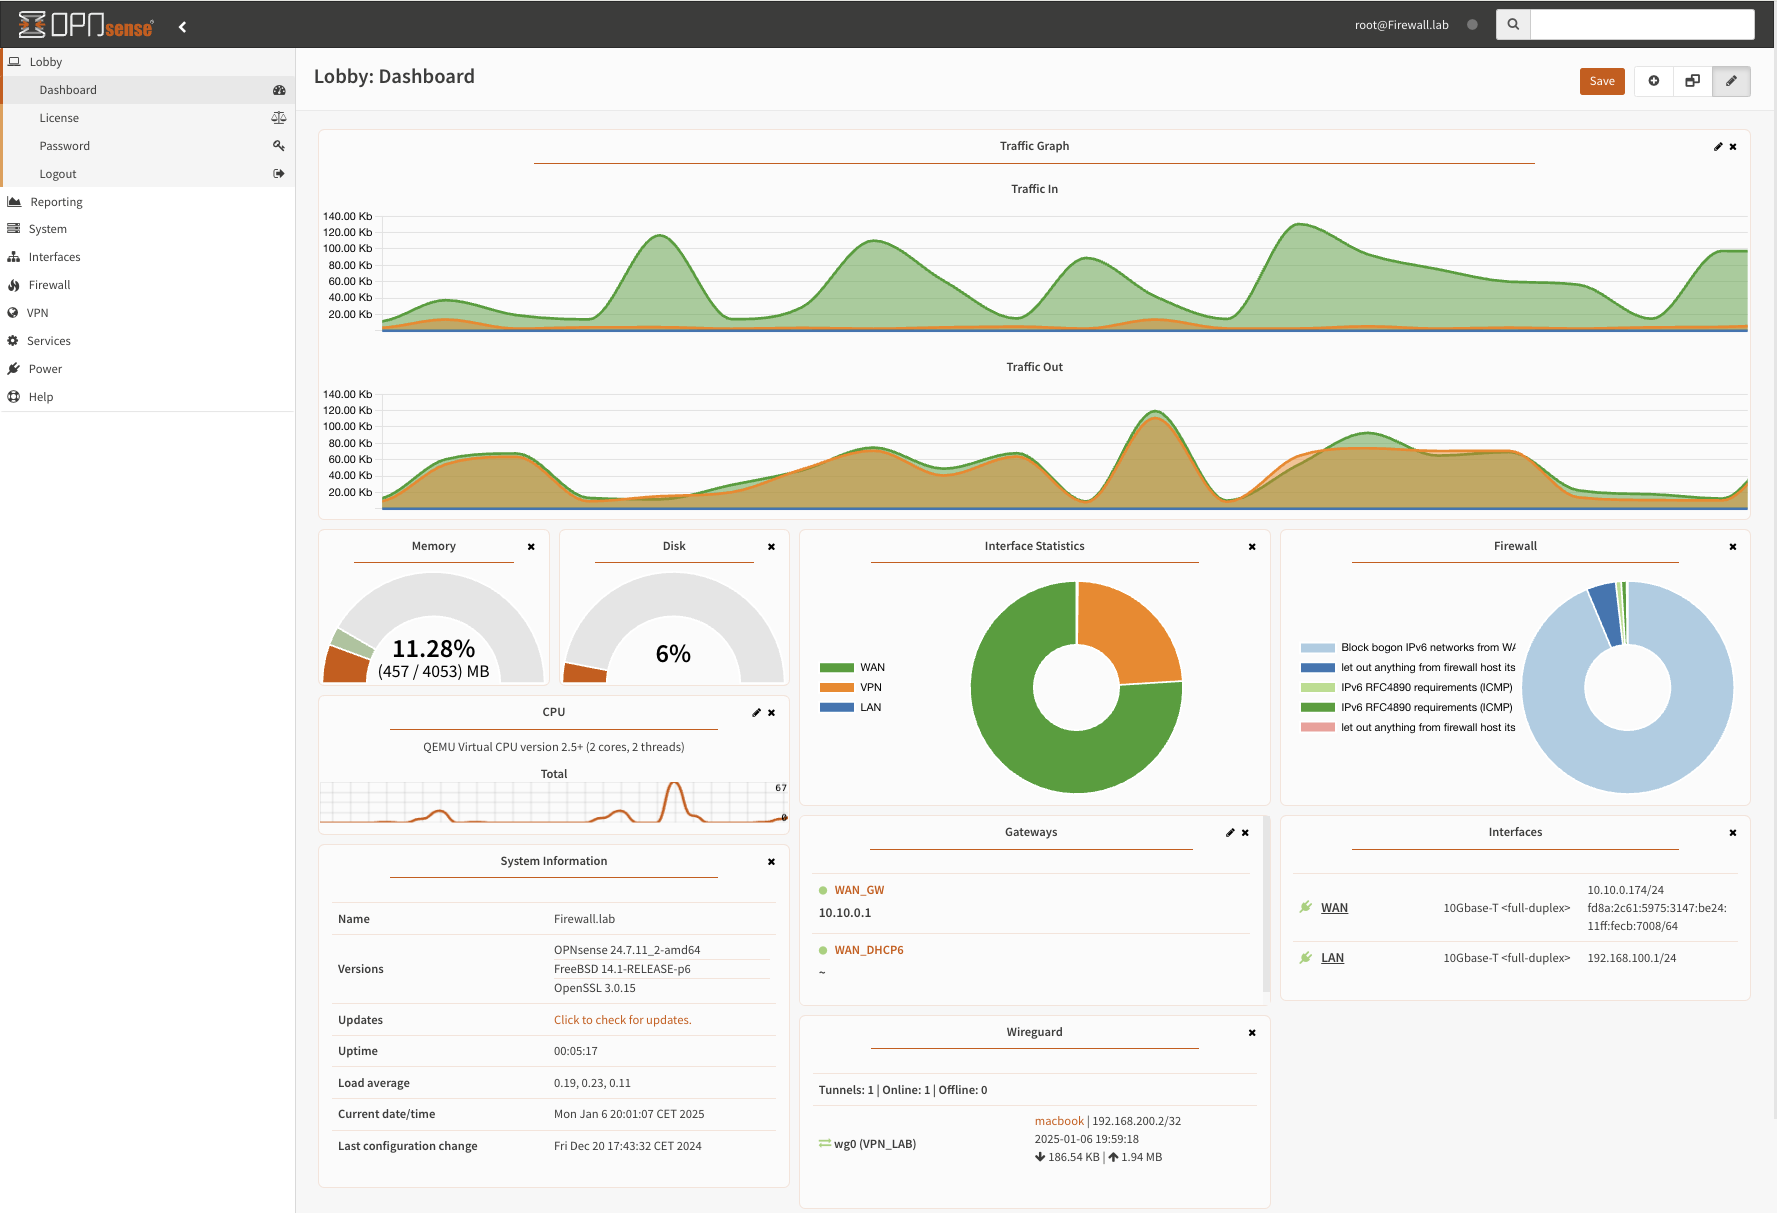Toggle VPN in Interface Statistics legend

pyautogui.click(x=850, y=688)
